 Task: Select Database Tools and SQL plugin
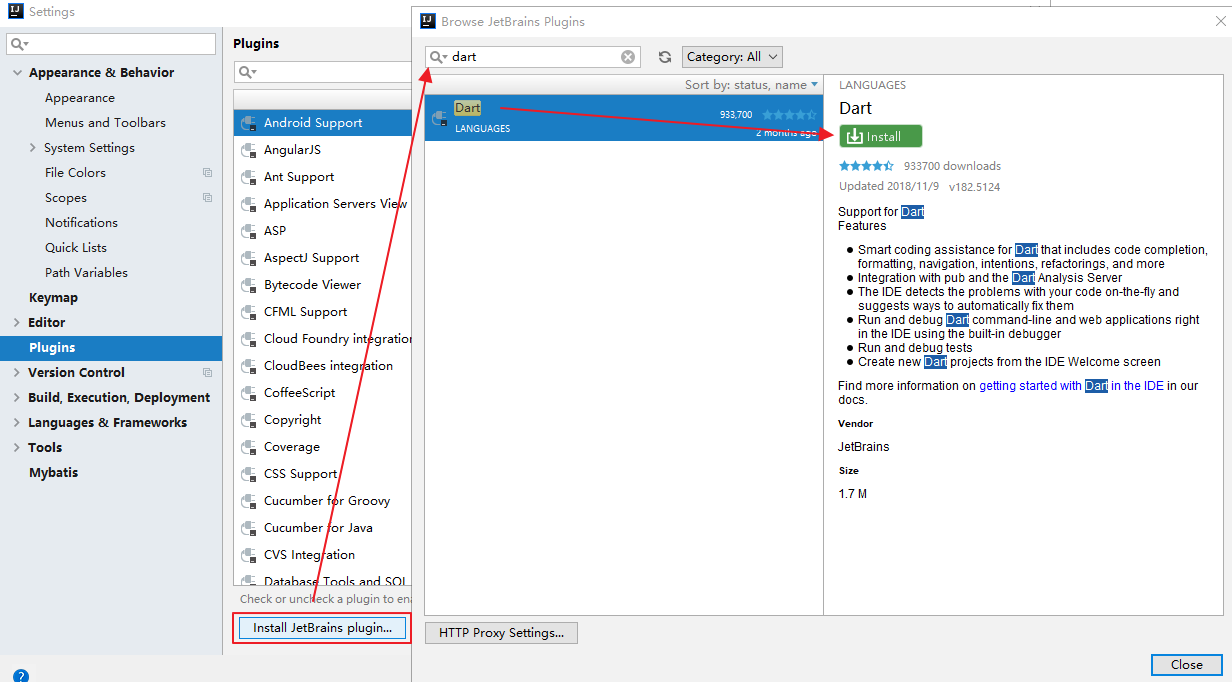point(322,580)
